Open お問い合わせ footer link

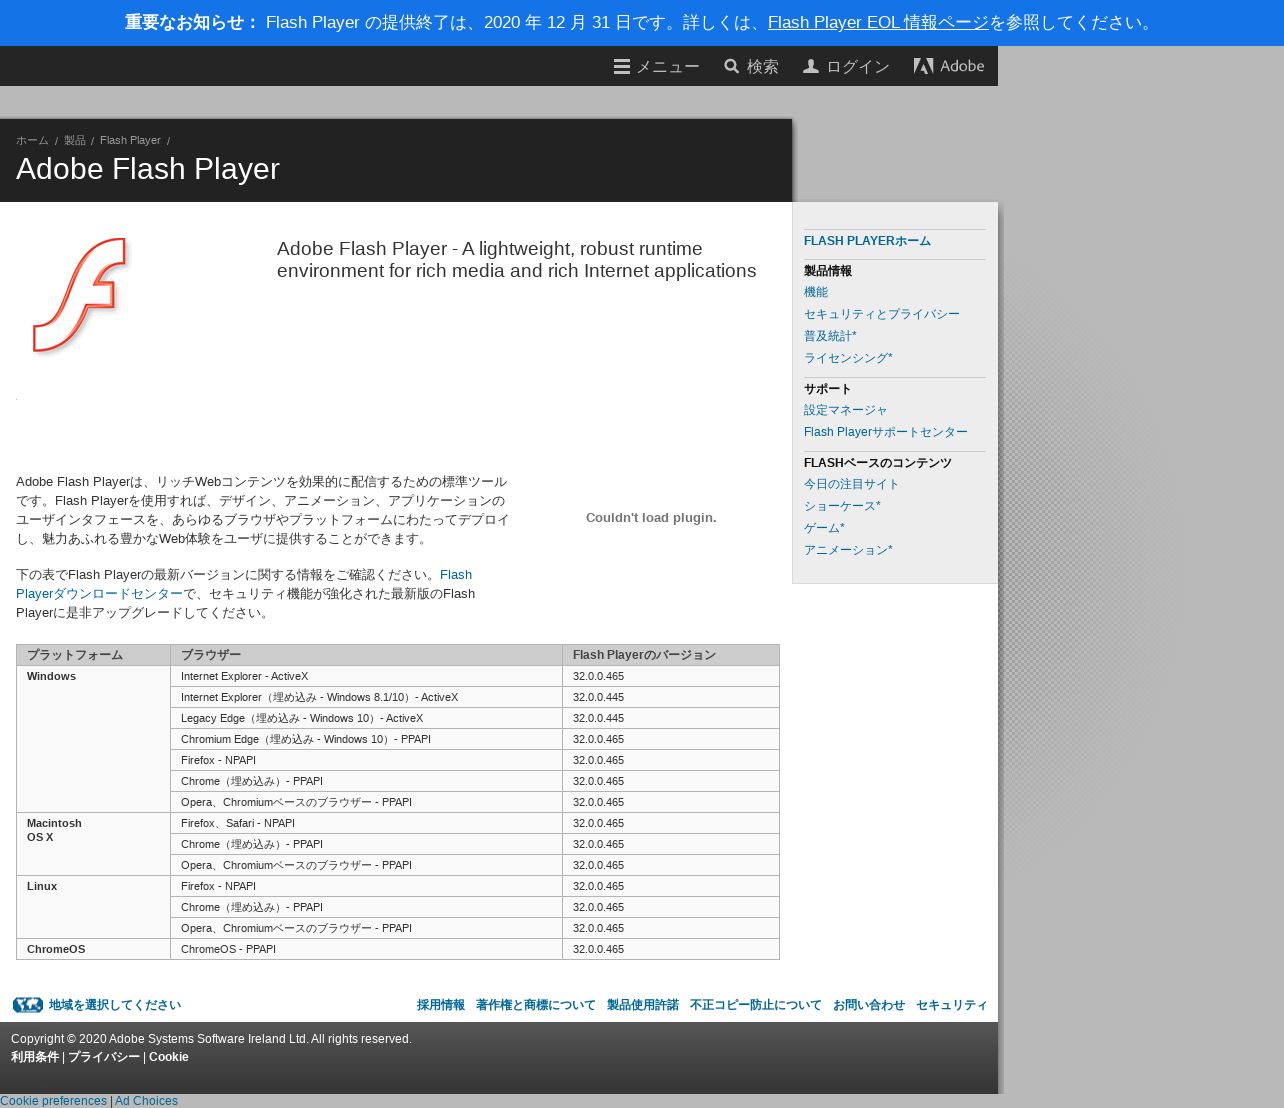[x=869, y=1005]
